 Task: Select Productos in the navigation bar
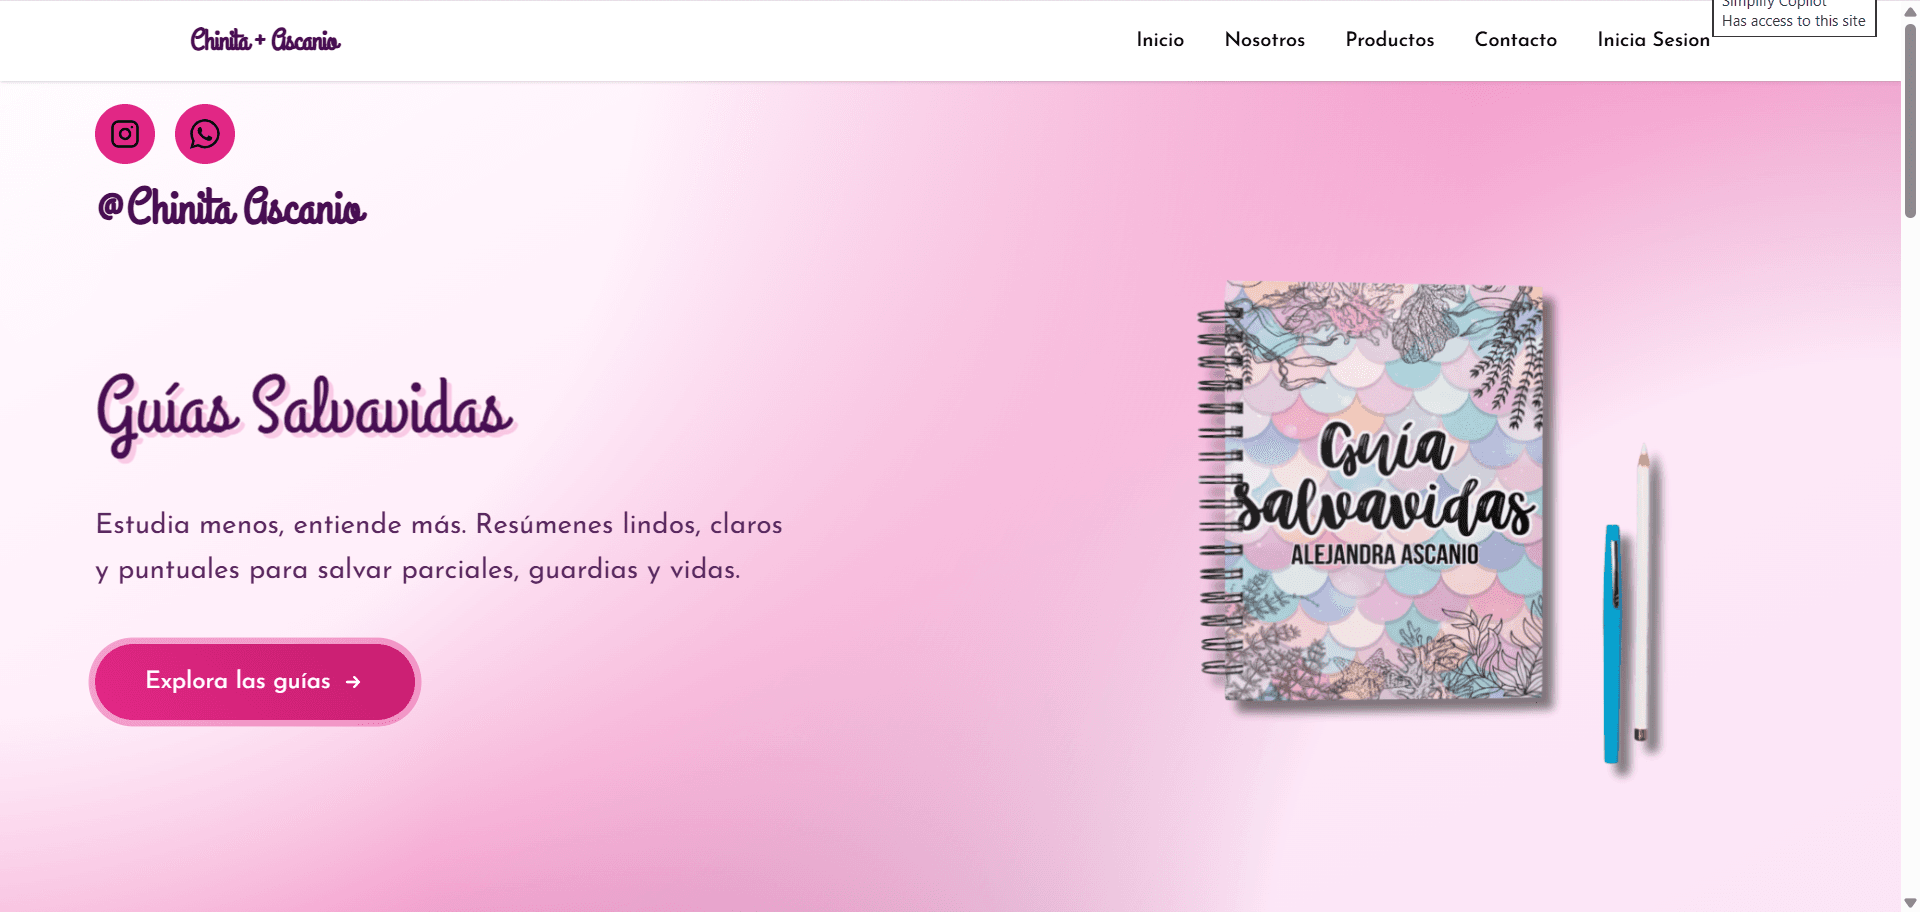(x=1389, y=40)
